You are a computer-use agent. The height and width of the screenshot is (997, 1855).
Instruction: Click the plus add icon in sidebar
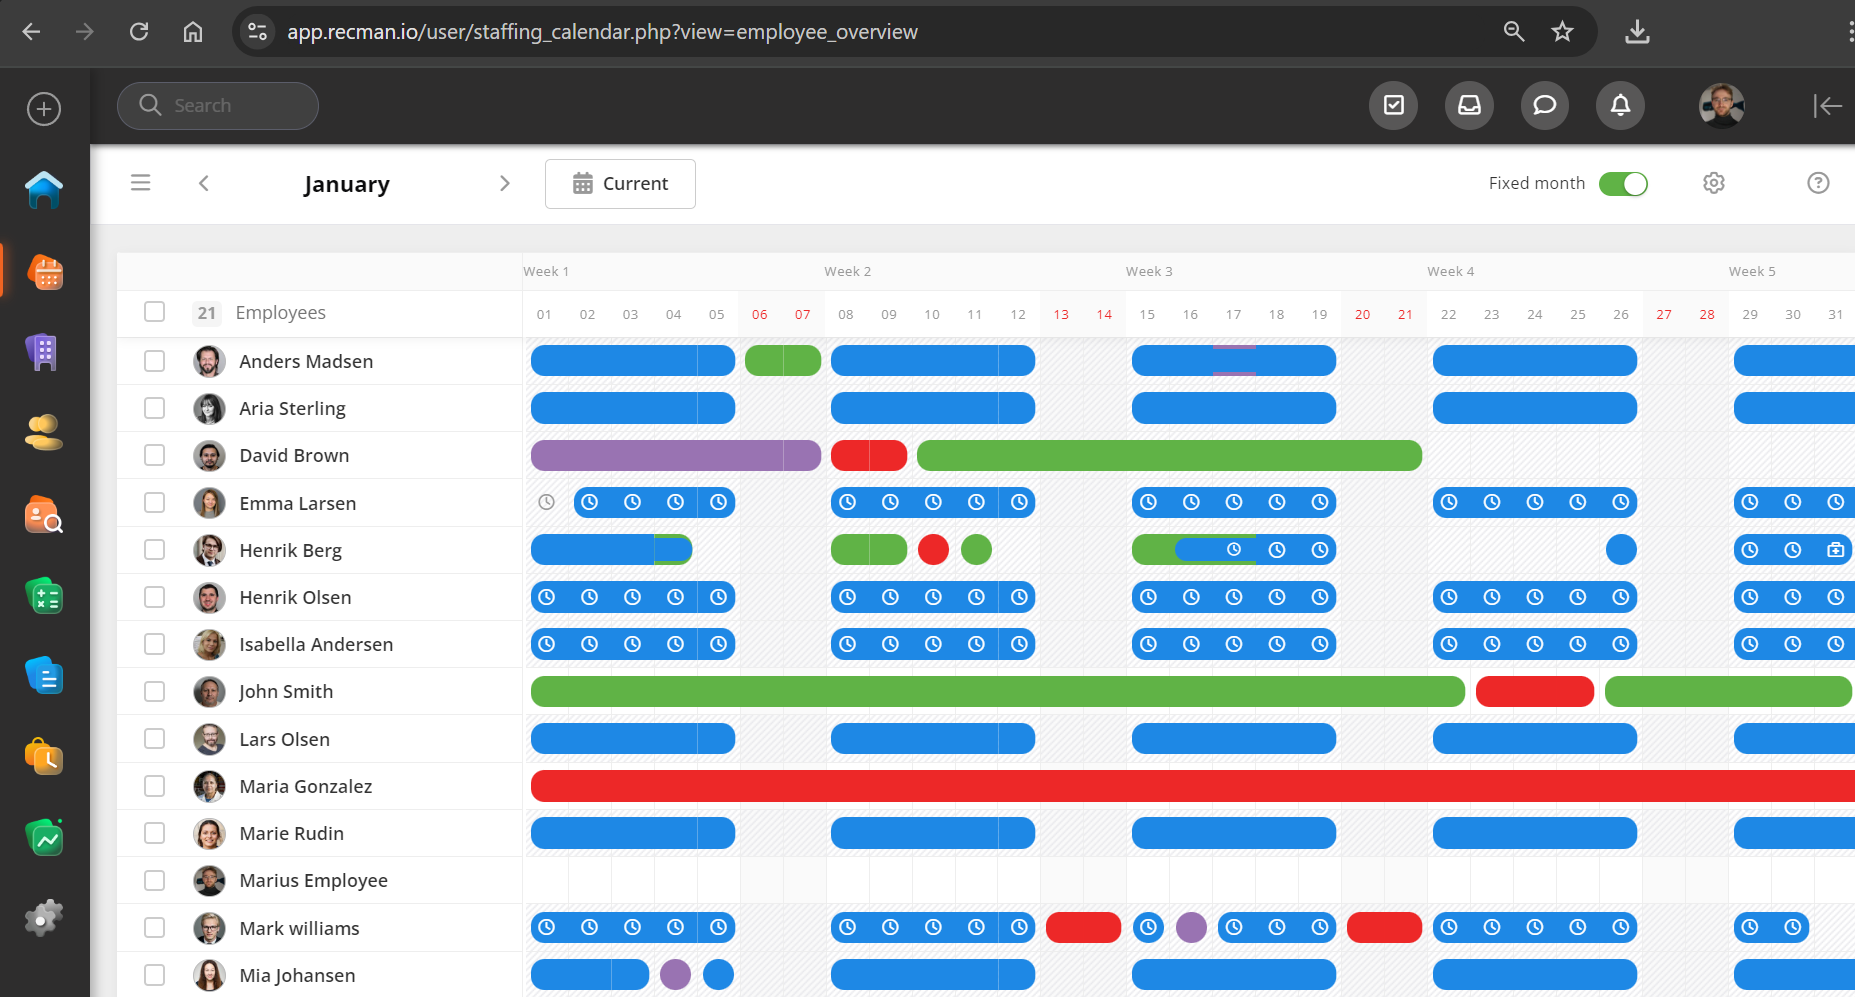coord(44,109)
